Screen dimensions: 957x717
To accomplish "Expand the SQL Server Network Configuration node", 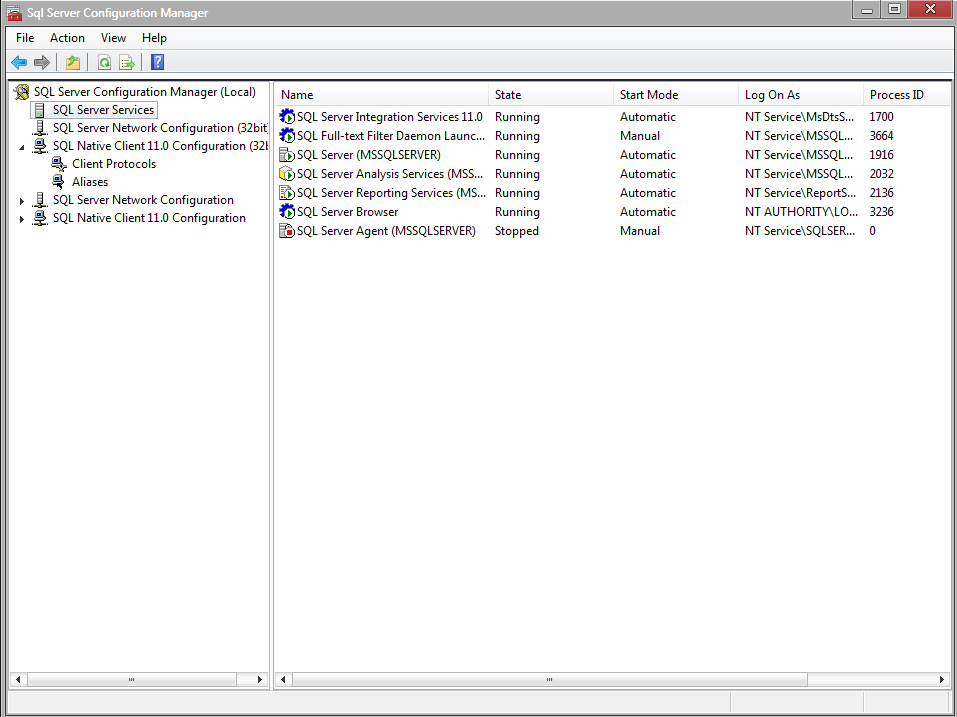I will tap(22, 201).
